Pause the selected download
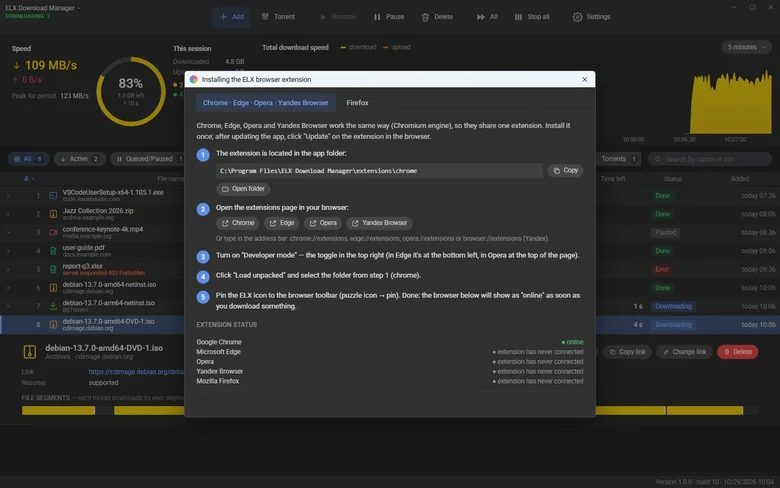Image resolution: width=780 pixels, height=488 pixels. [x=389, y=17]
